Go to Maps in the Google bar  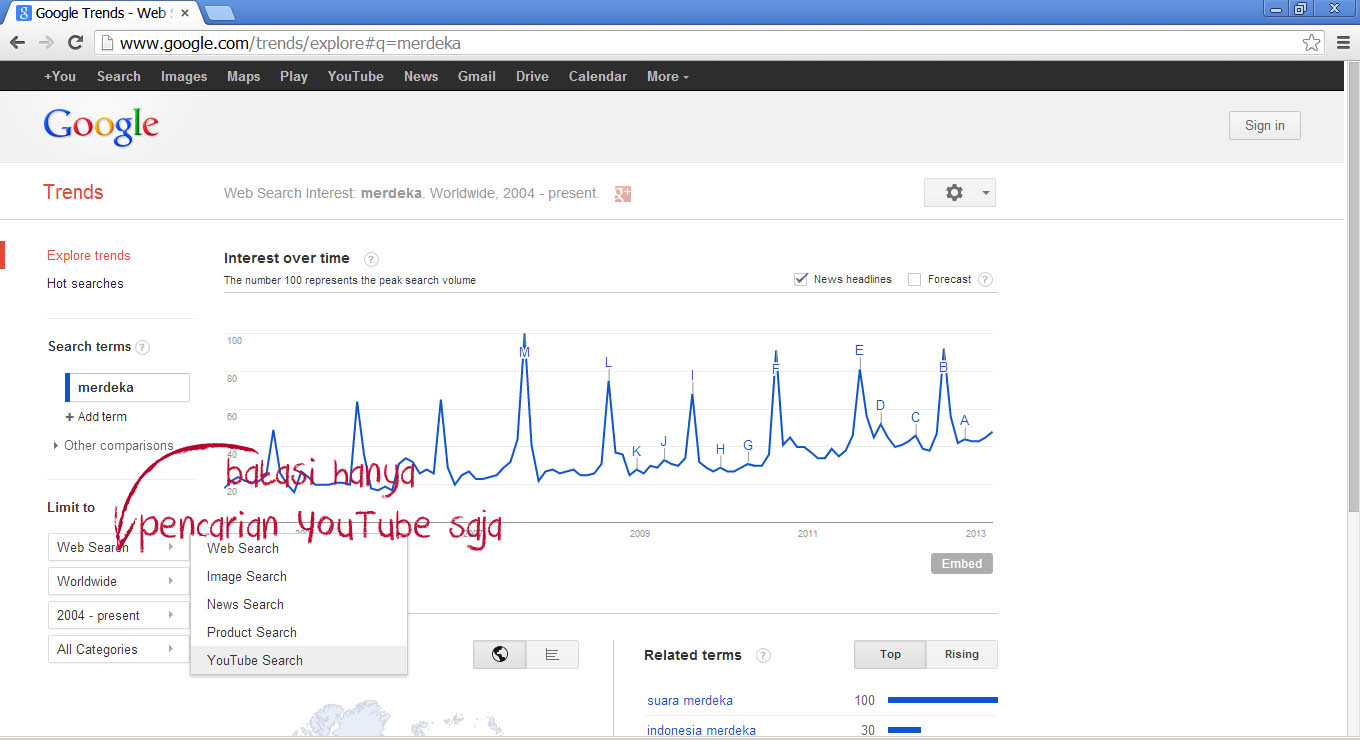[243, 76]
